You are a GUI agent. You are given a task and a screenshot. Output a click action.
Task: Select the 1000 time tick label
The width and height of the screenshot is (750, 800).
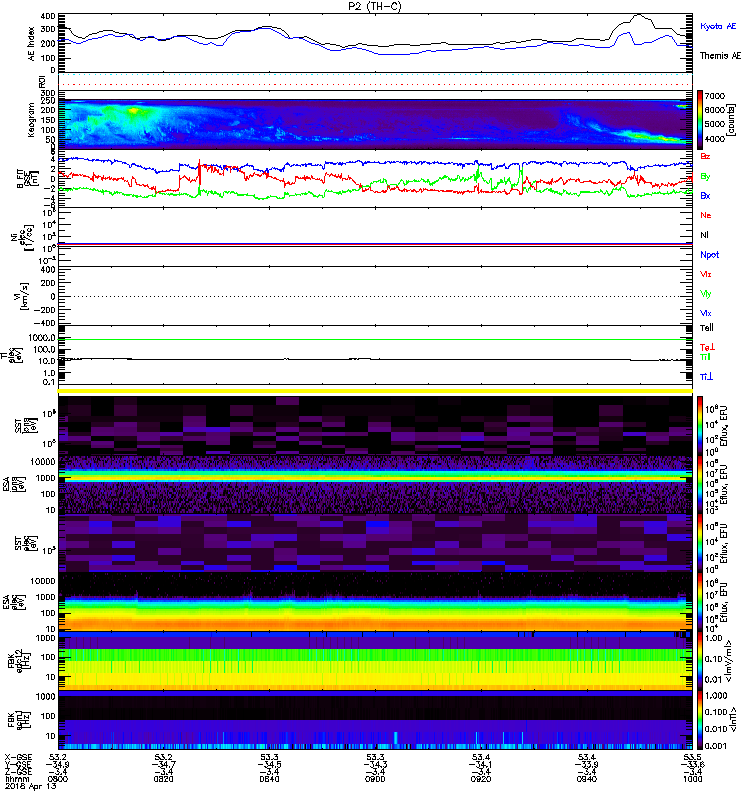point(692,780)
